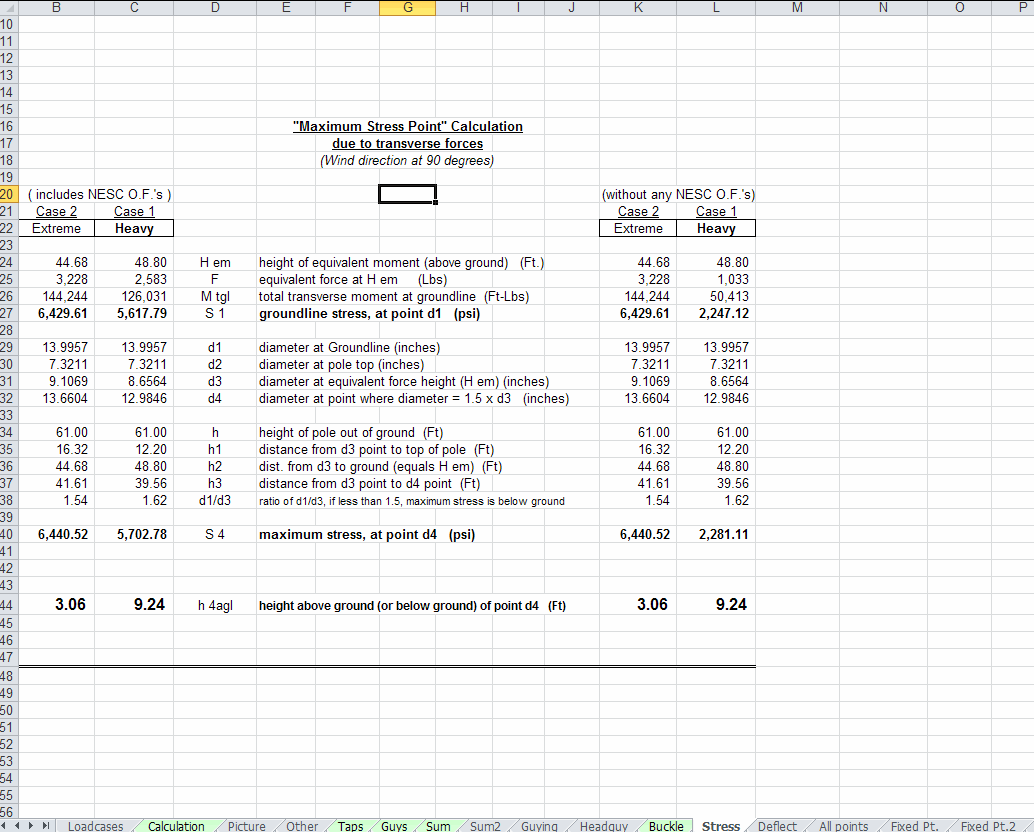Click the "Maximum Stress Point" Calculation title cell
This screenshot has width=1034, height=832.
(x=407, y=127)
